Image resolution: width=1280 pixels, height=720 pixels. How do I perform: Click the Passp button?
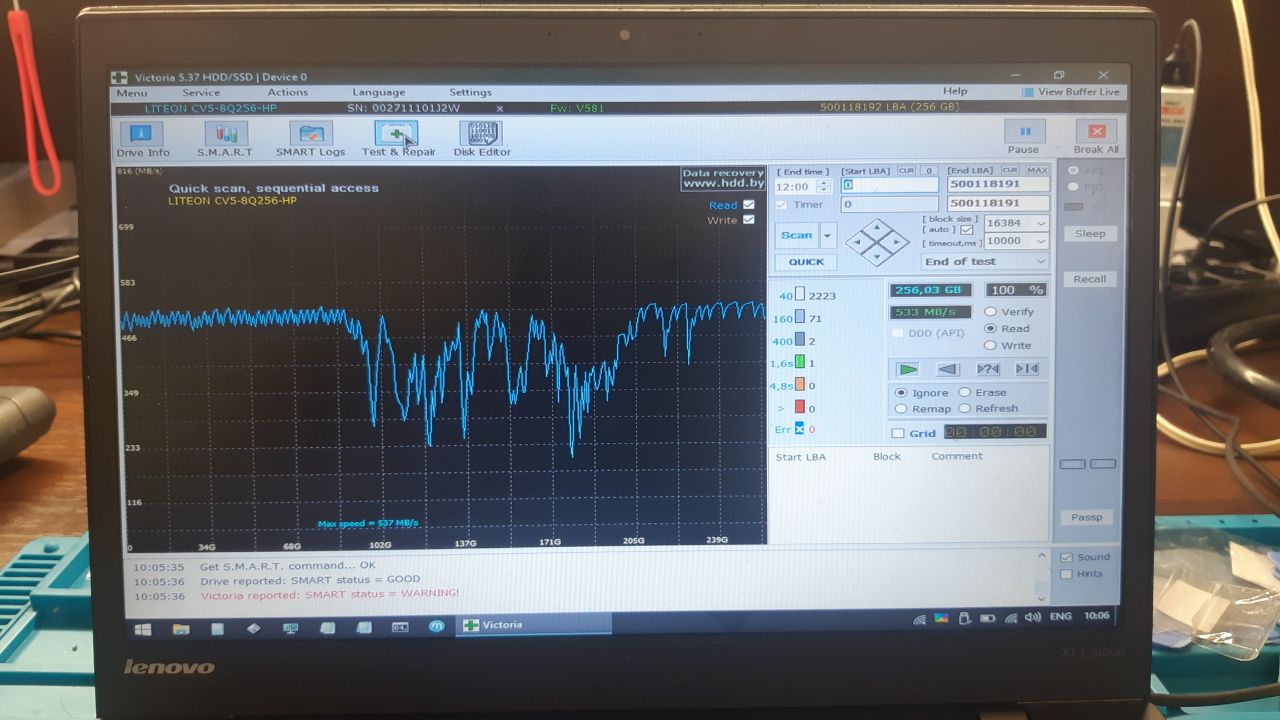(1087, 517)
